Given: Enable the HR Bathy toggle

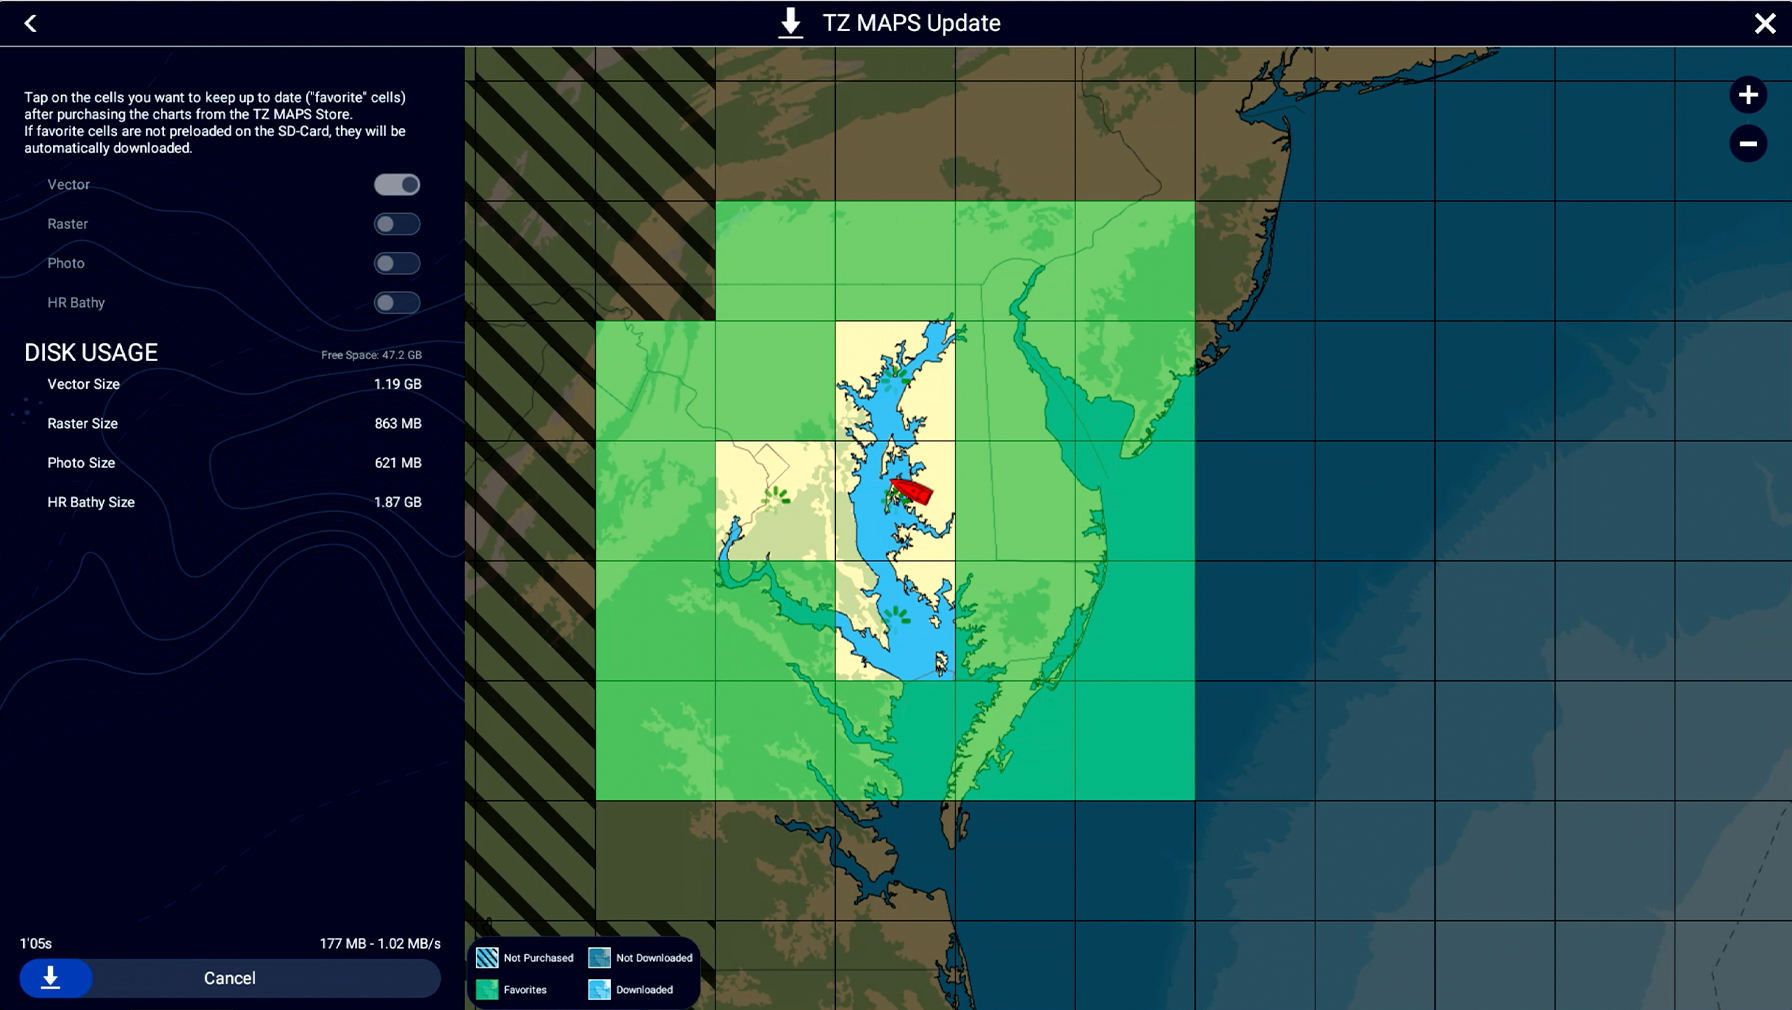Looking at the screenshot, I should (x=397, y=302).
